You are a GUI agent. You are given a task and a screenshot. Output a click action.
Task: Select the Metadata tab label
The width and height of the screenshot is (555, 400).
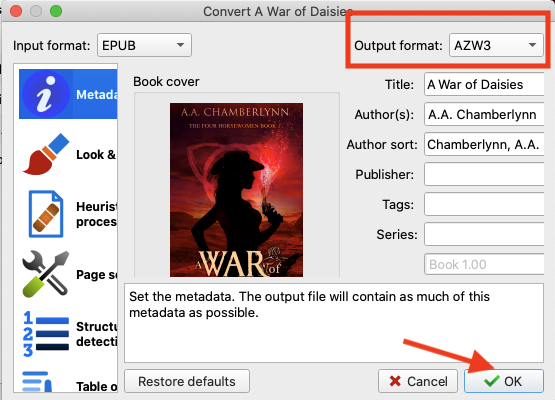tap(97, 95)
